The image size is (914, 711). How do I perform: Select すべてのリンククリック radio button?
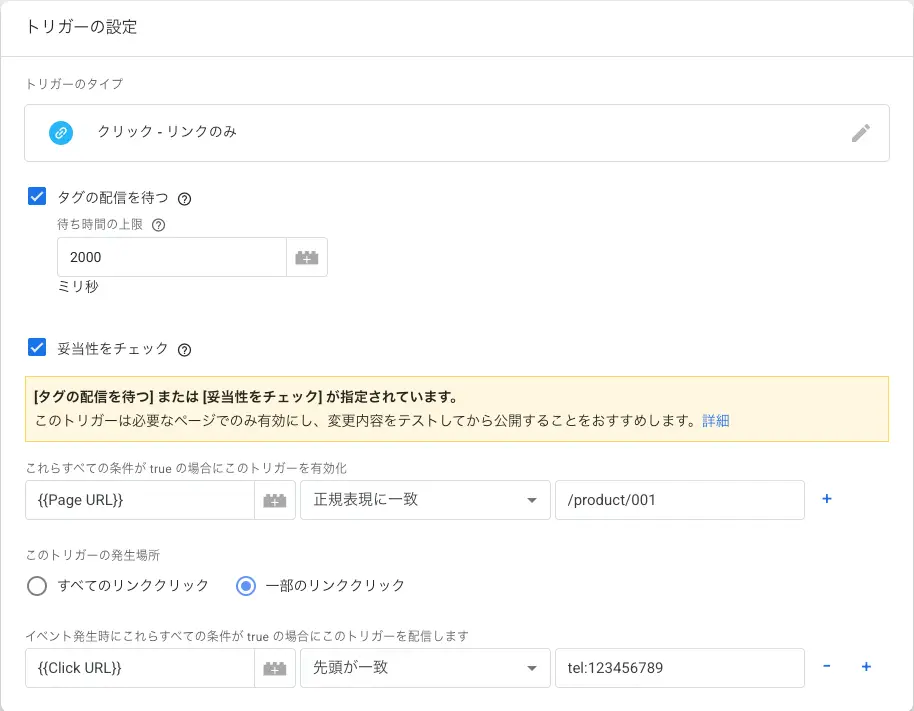(x=37, y=586)
